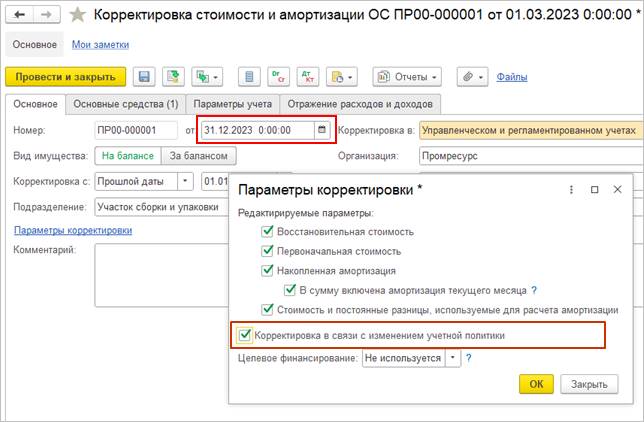Viewport: 644px width, 422px height.
Task: Close the Параметры корректировки dialog
Action: [617, 189]
